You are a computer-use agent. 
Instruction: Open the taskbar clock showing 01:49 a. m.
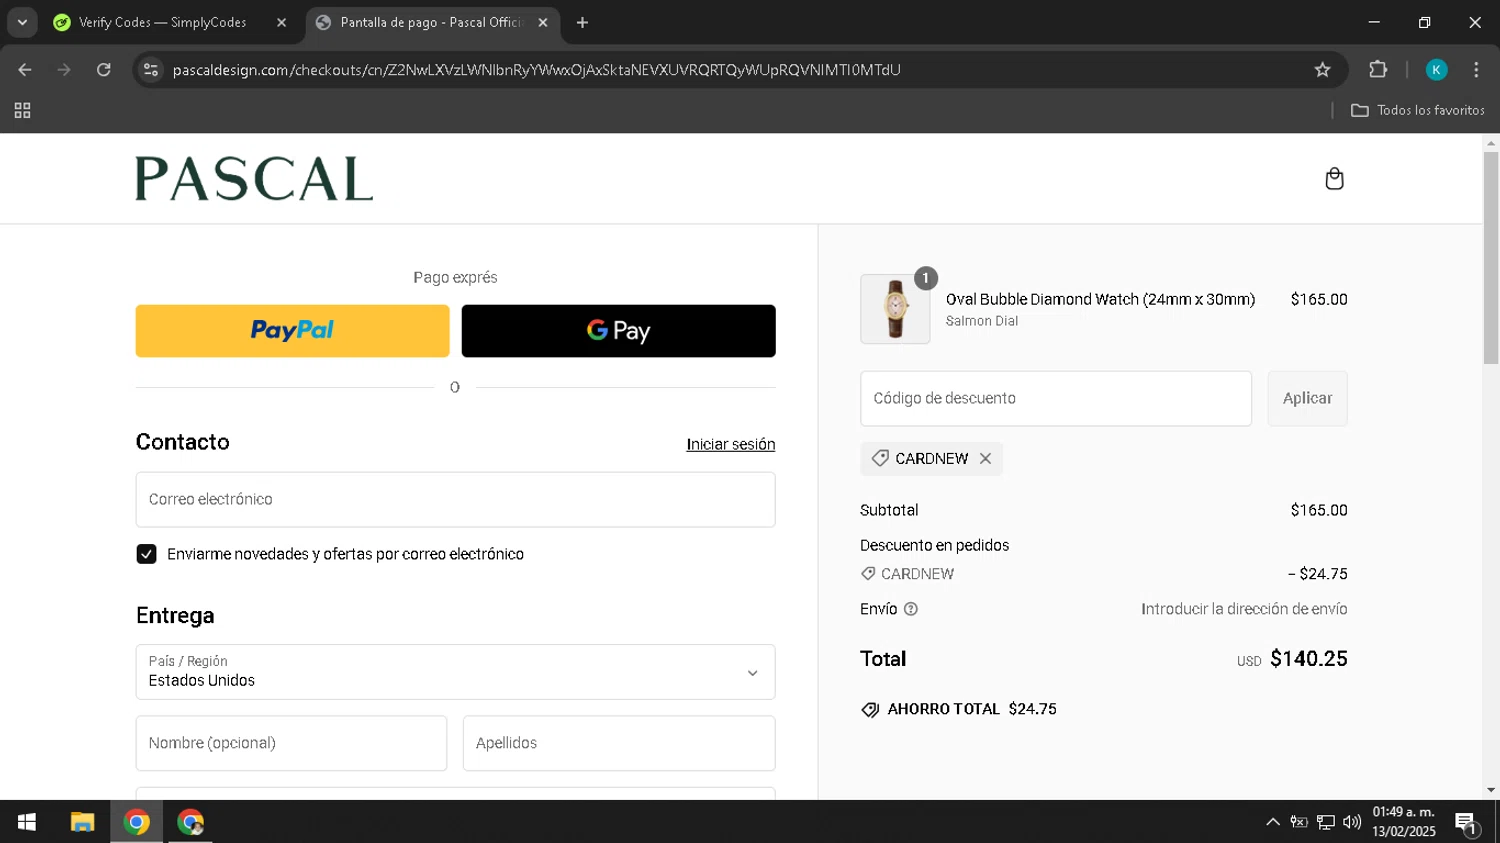pos(1403,822)
